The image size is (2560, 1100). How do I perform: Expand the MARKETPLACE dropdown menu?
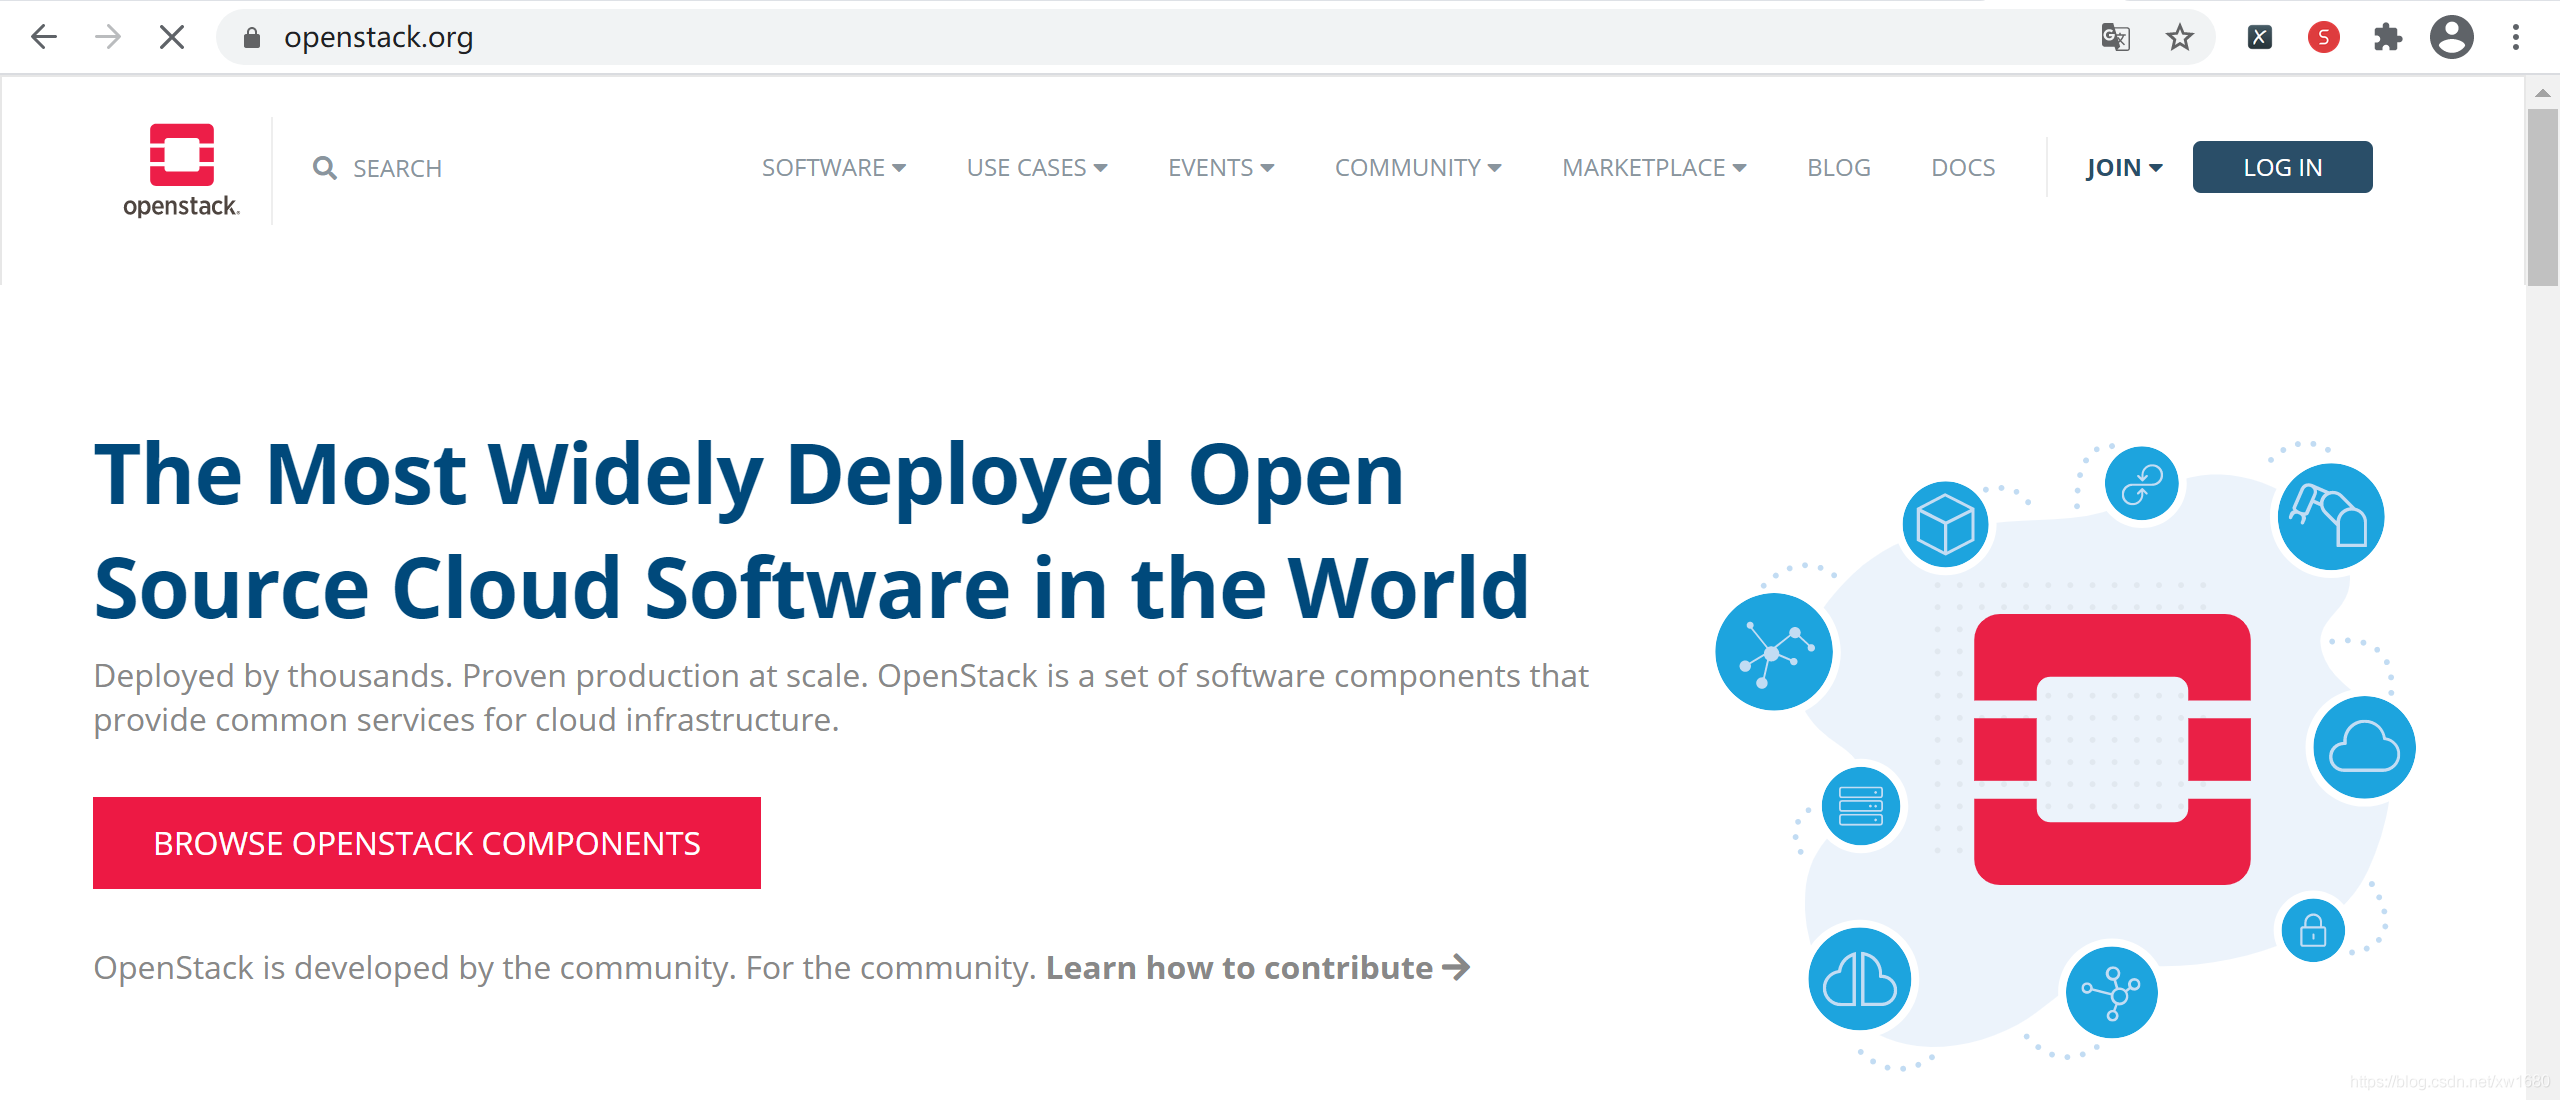pyautogui.click(x=1654, y=168)
